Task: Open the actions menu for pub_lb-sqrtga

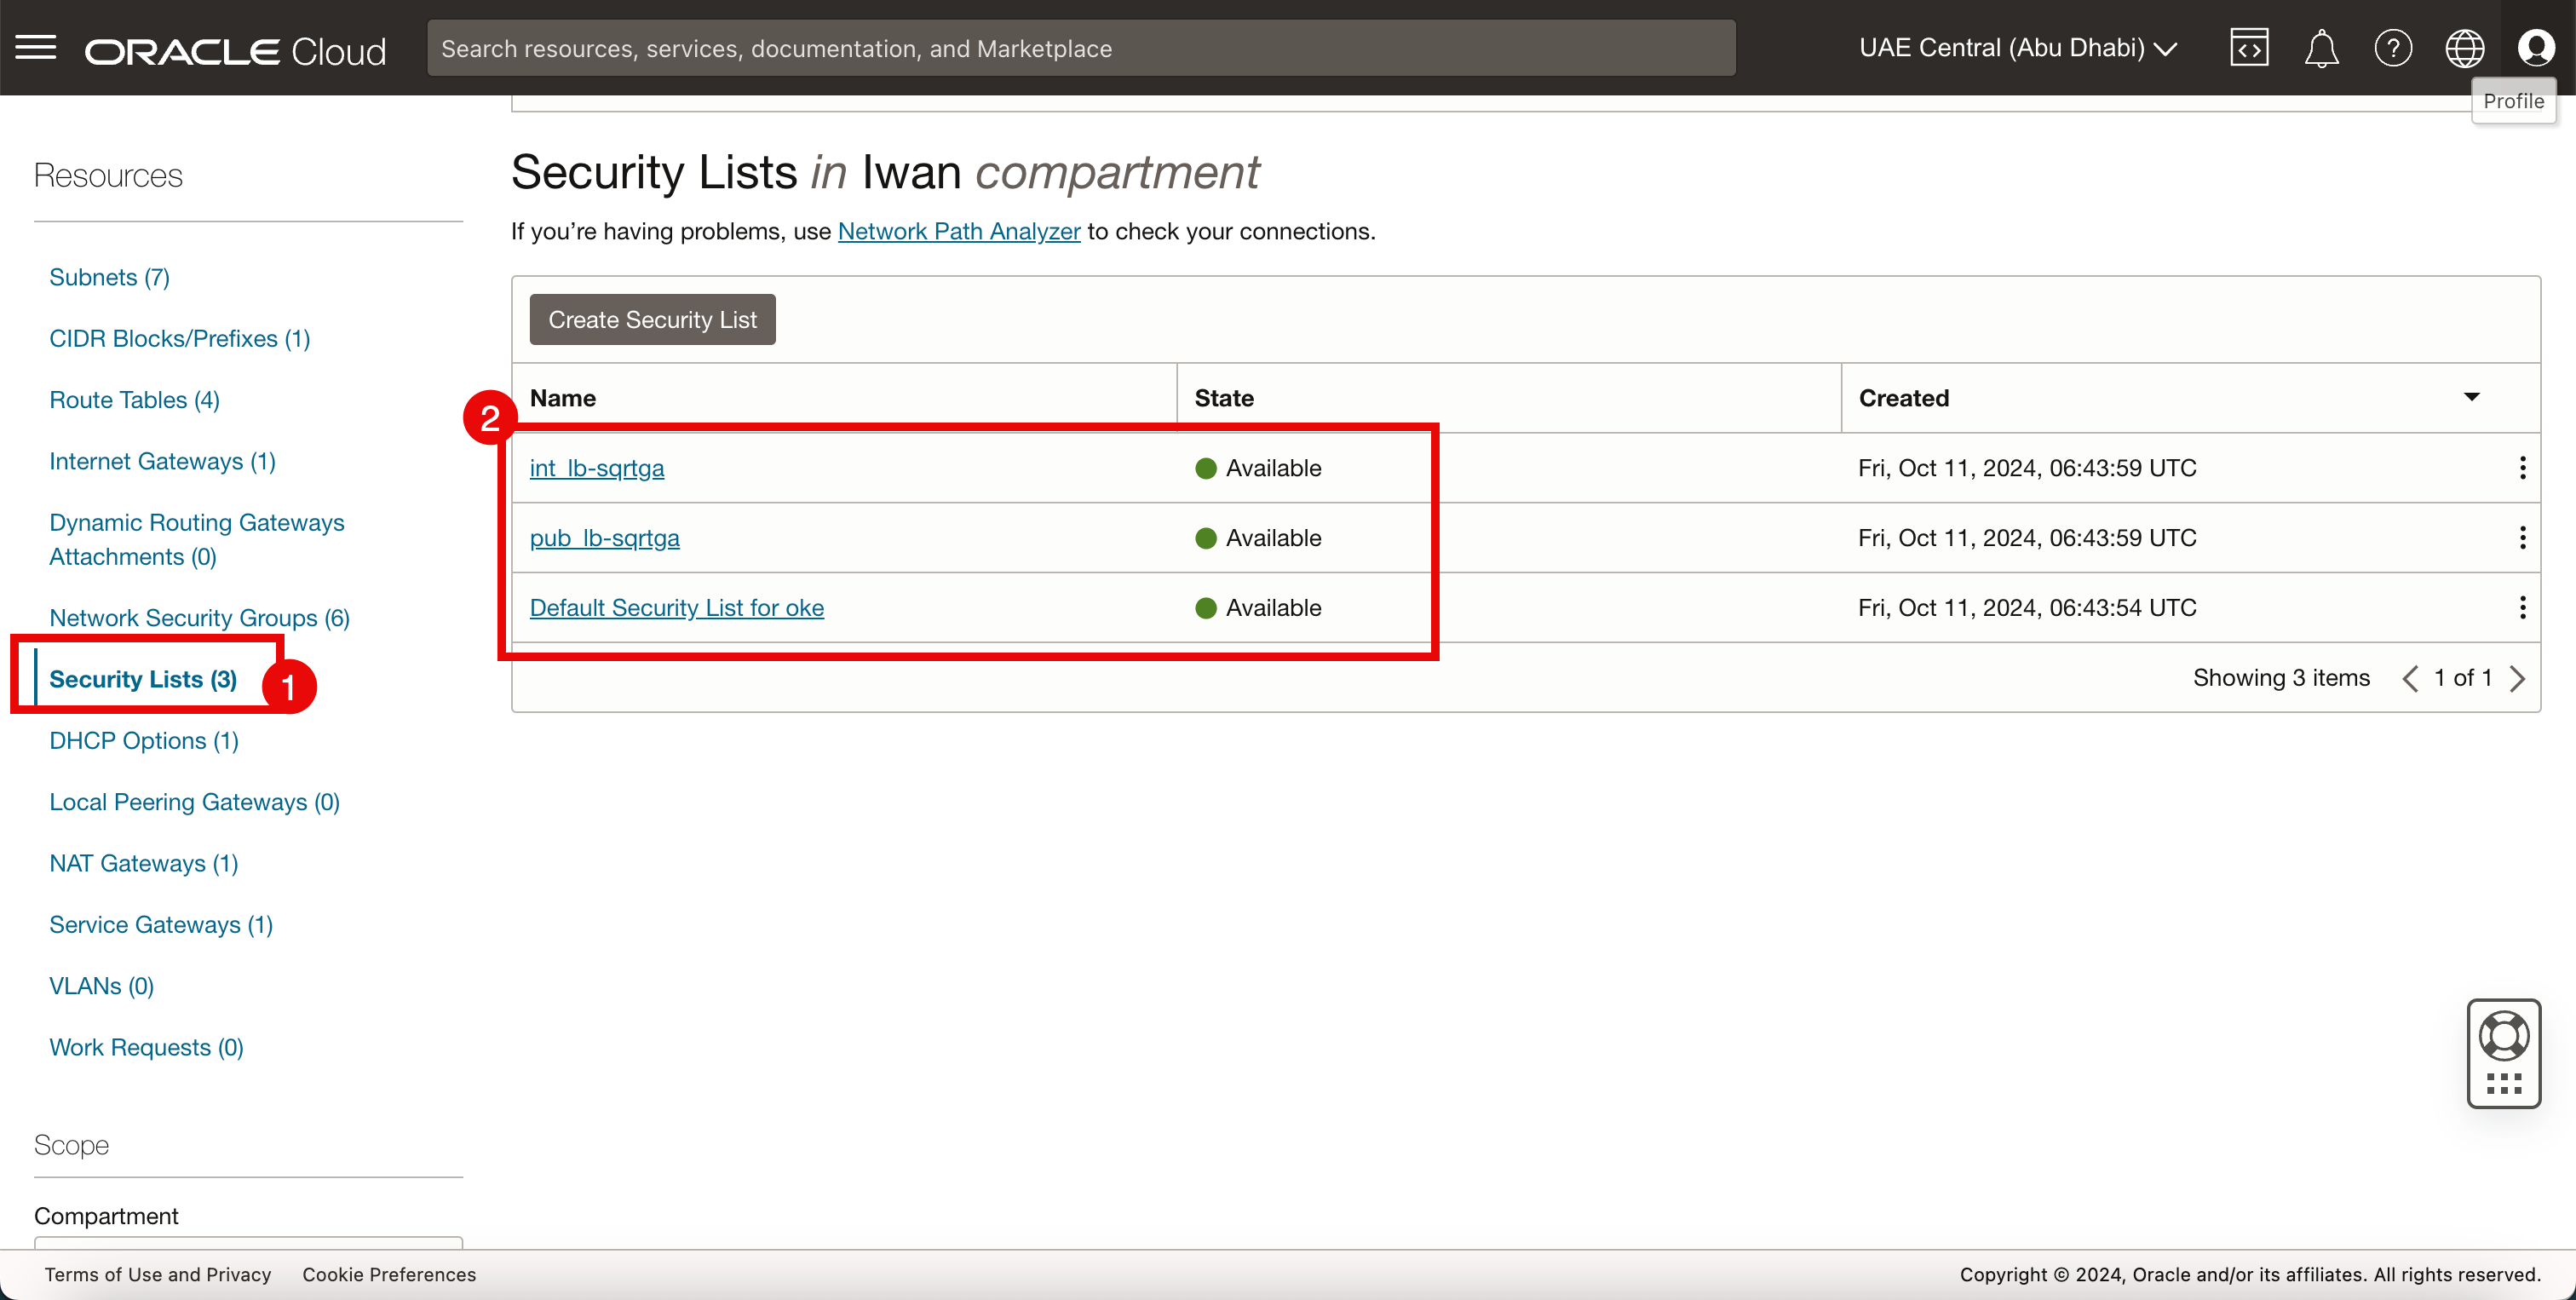Action: 2523,538
